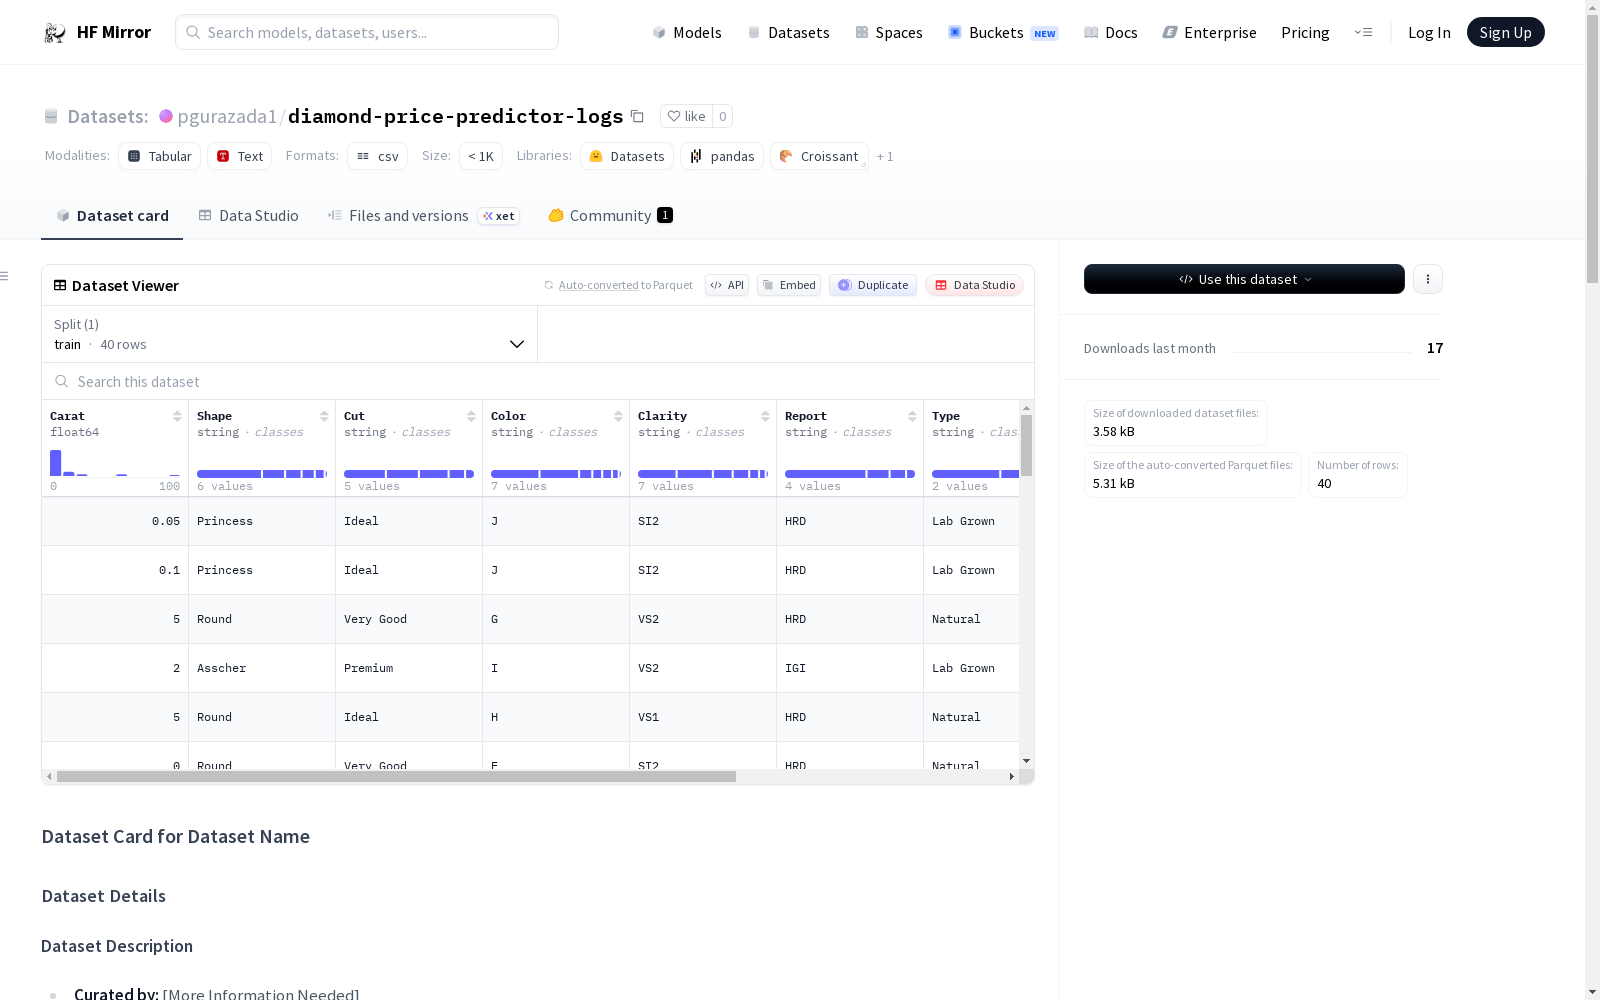This screenshot has height=1000, width=1600.
Task: Click the sort arrows on Clarity column
Action: (765, 416)
